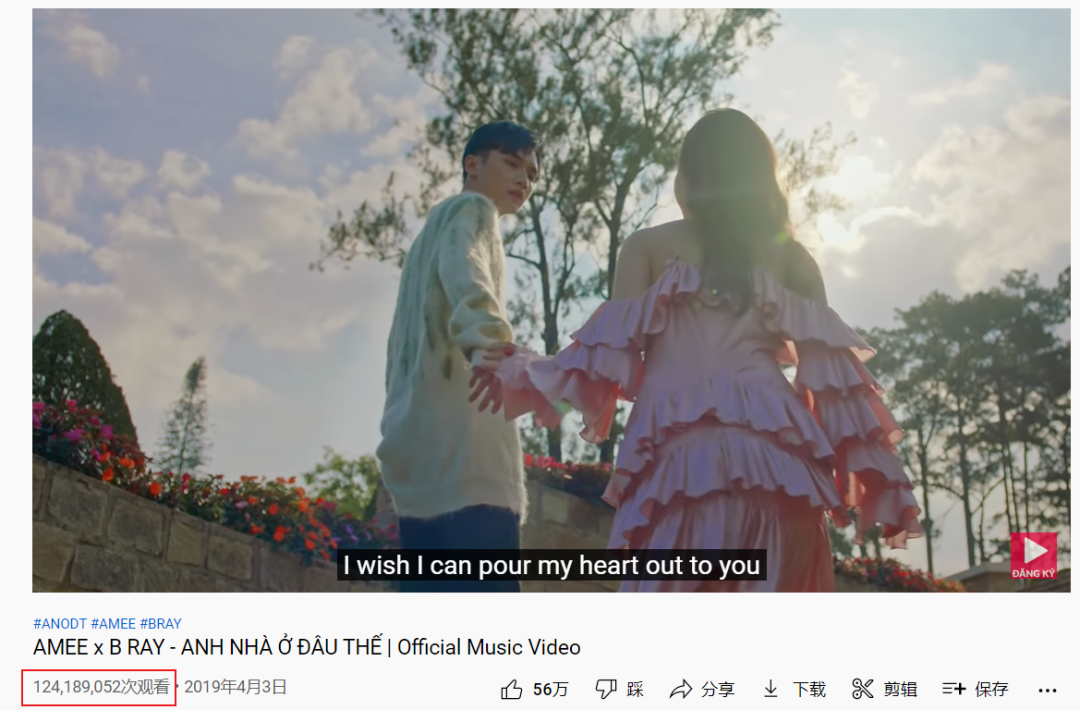Click the download arrow icon
1080x710 pixels.
pos(771,689)
